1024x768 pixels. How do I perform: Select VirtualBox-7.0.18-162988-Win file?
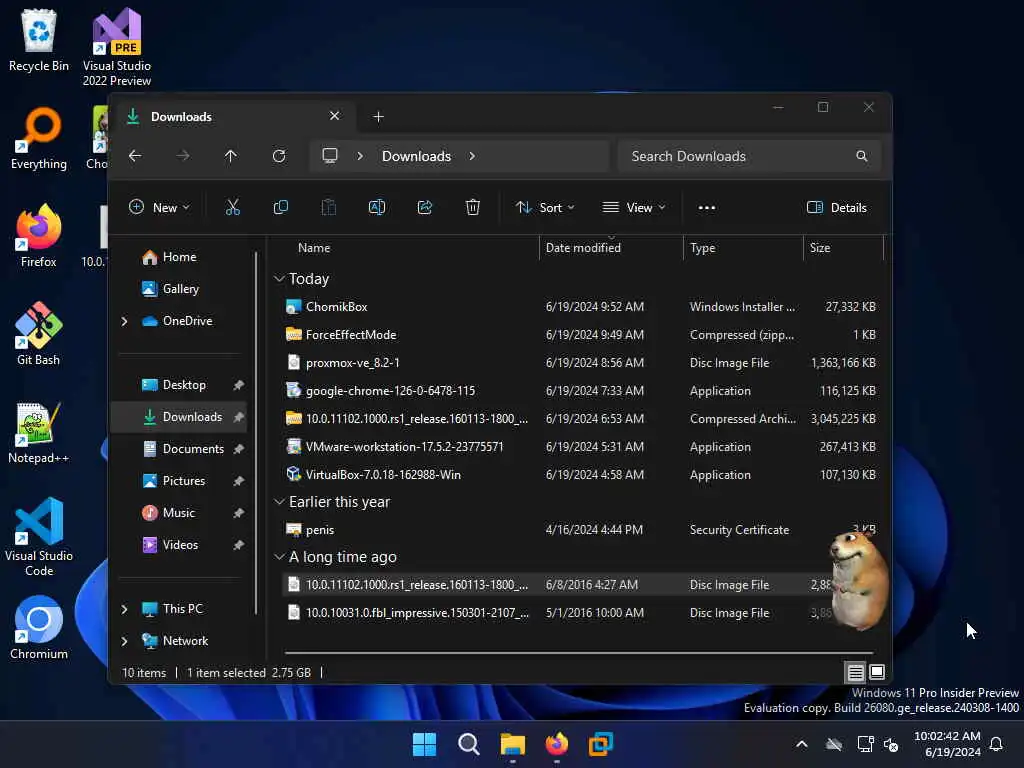[580, 475]
